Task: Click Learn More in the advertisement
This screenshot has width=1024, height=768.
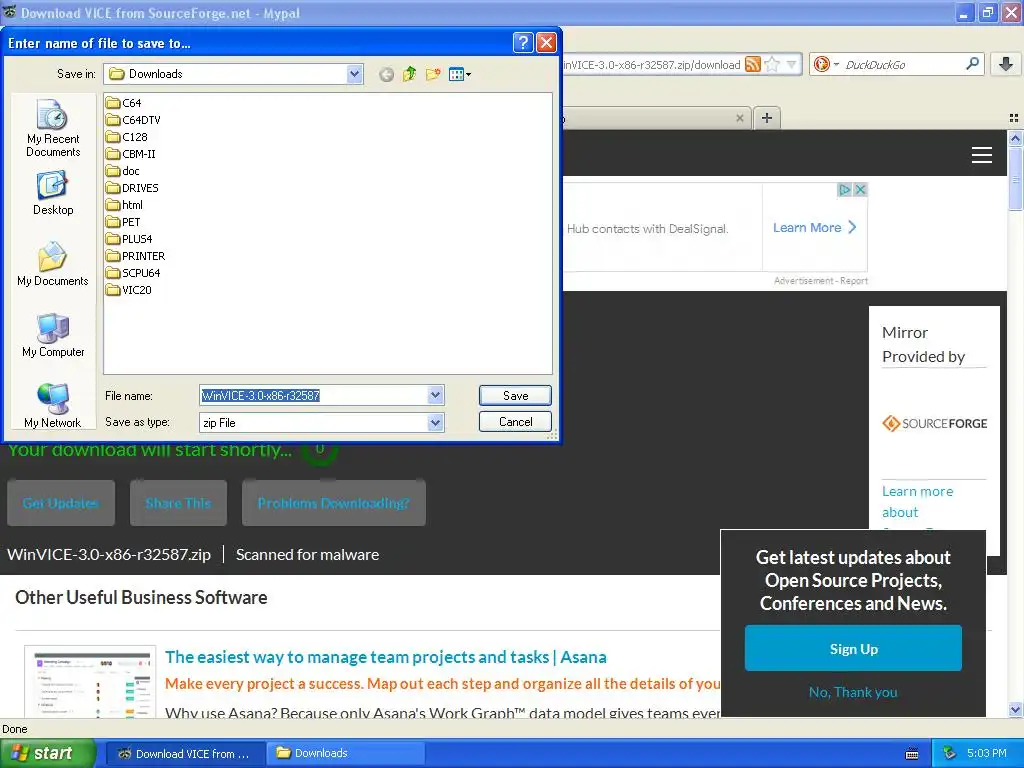Action: 814,227
